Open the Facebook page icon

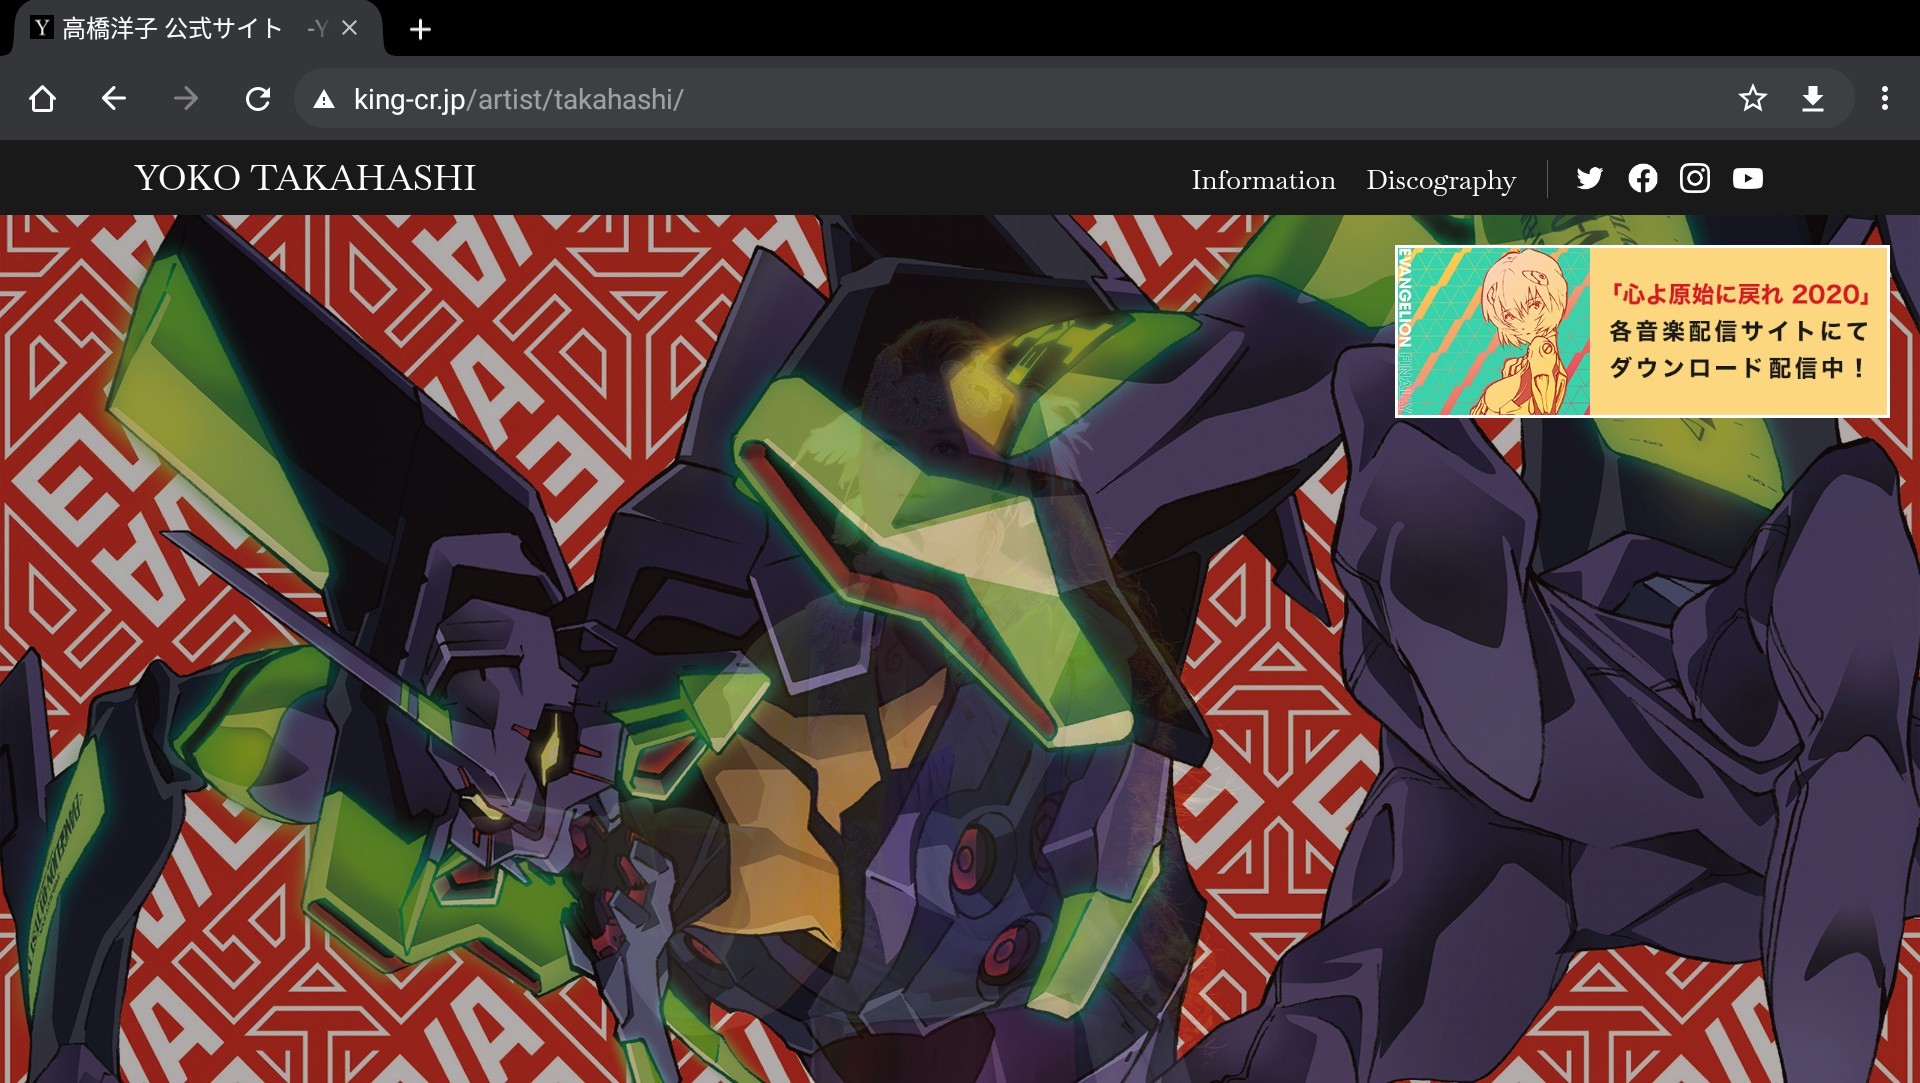[x=1642, y=178]
